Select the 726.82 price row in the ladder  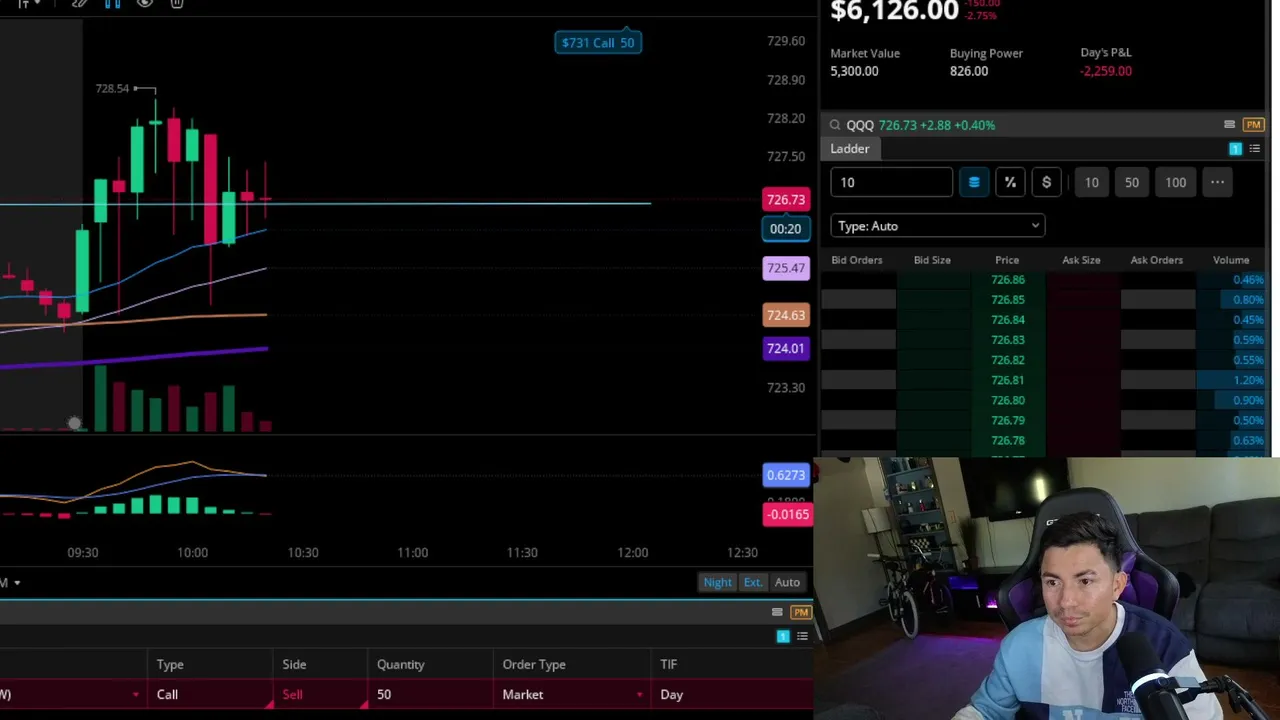click(1008, 360)
